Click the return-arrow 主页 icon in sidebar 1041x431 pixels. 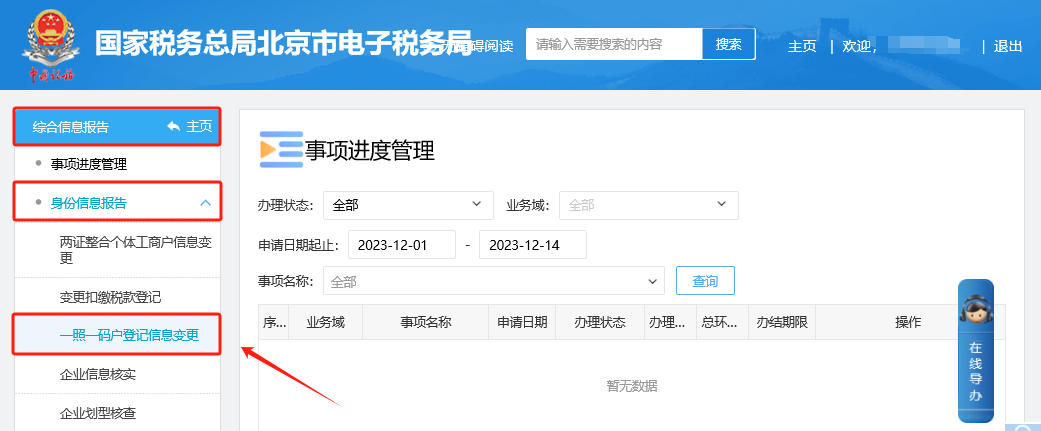tap(175, 126)
